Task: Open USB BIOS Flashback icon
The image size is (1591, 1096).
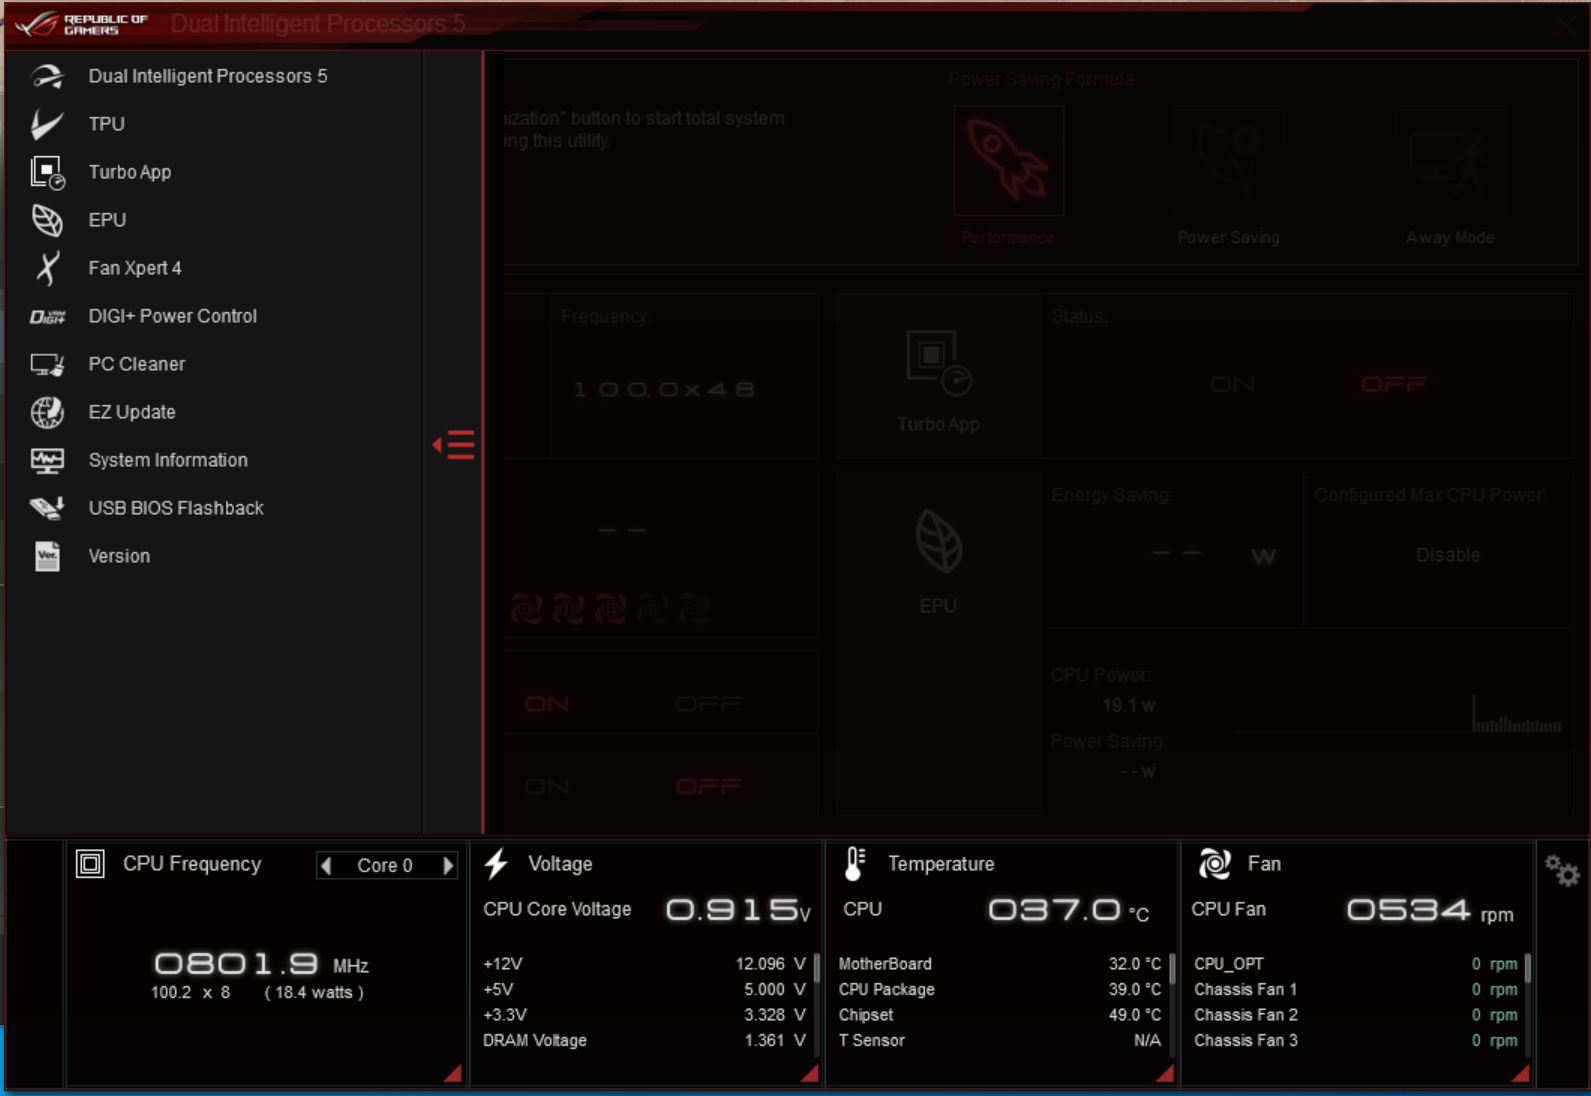Action: coord(46,508)
